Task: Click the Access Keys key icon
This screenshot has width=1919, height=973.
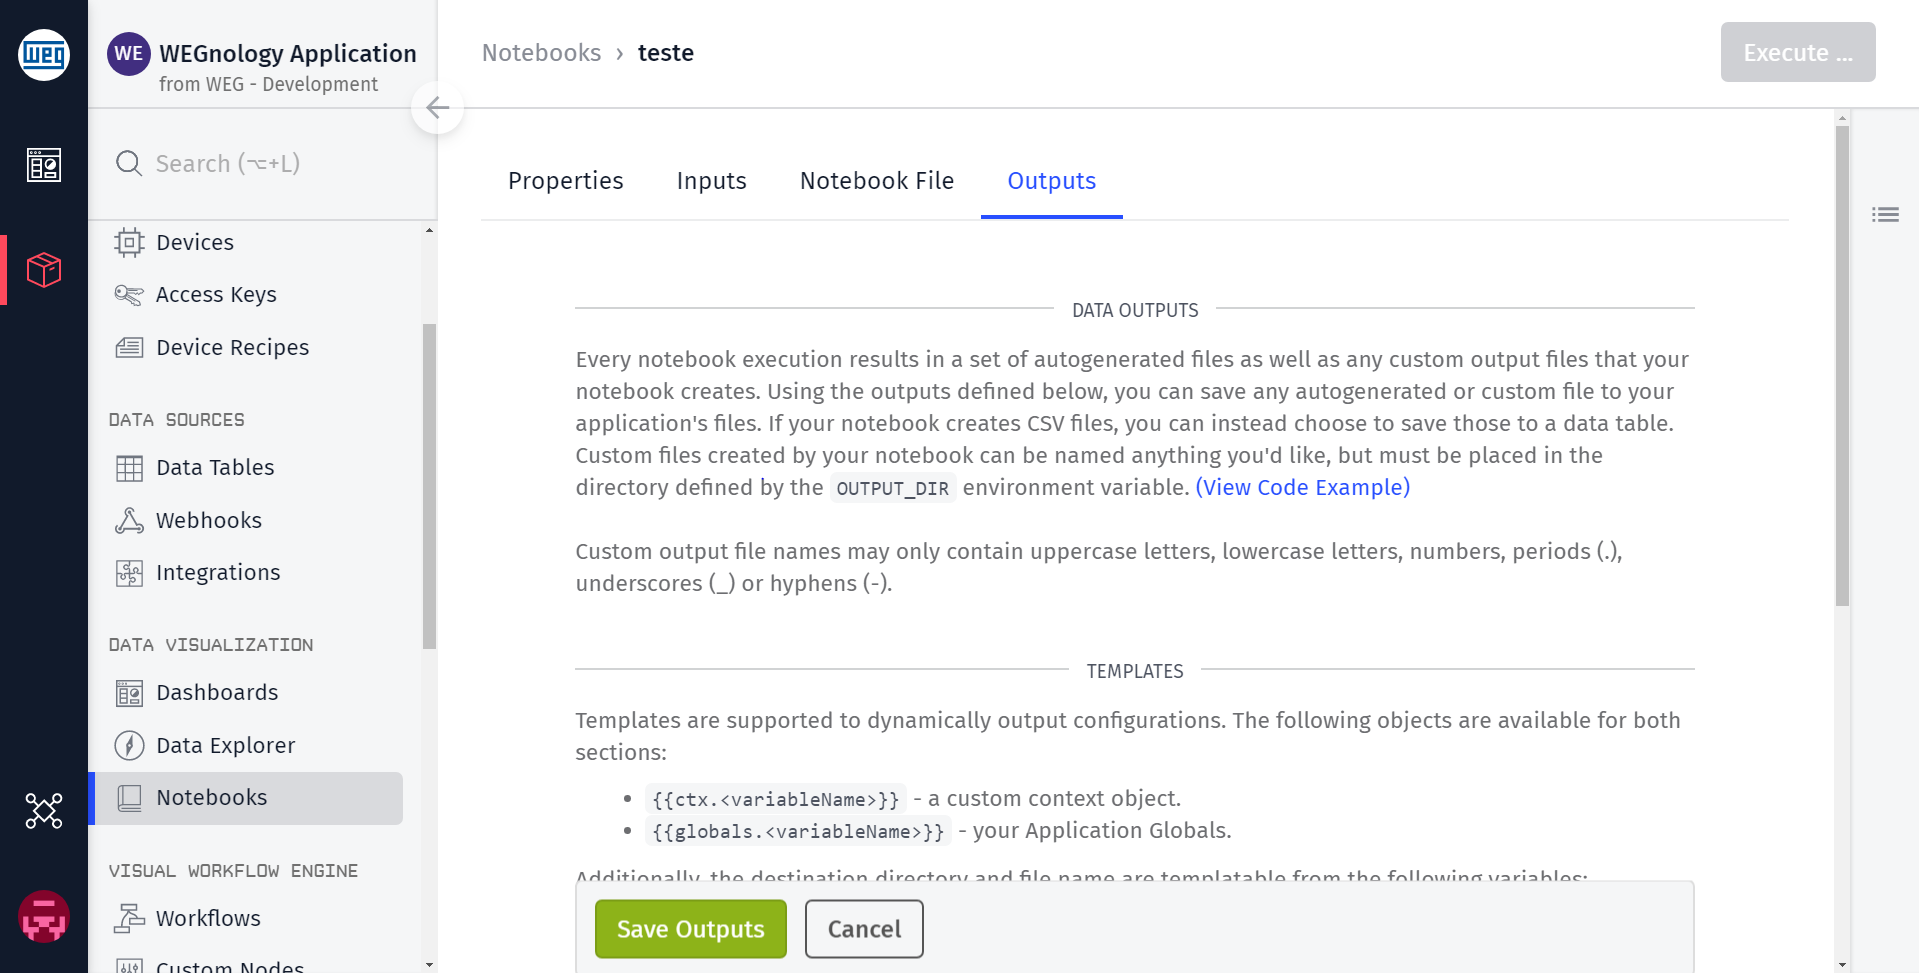Action: pyautogui.click(x=129, y=295)
